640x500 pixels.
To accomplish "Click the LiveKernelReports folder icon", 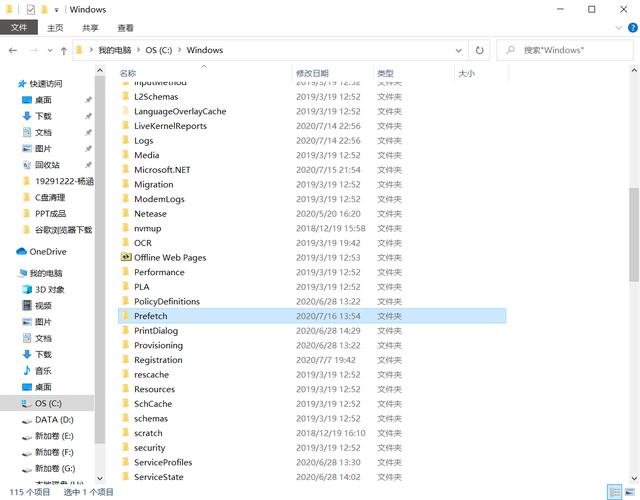I will point(126,126).
